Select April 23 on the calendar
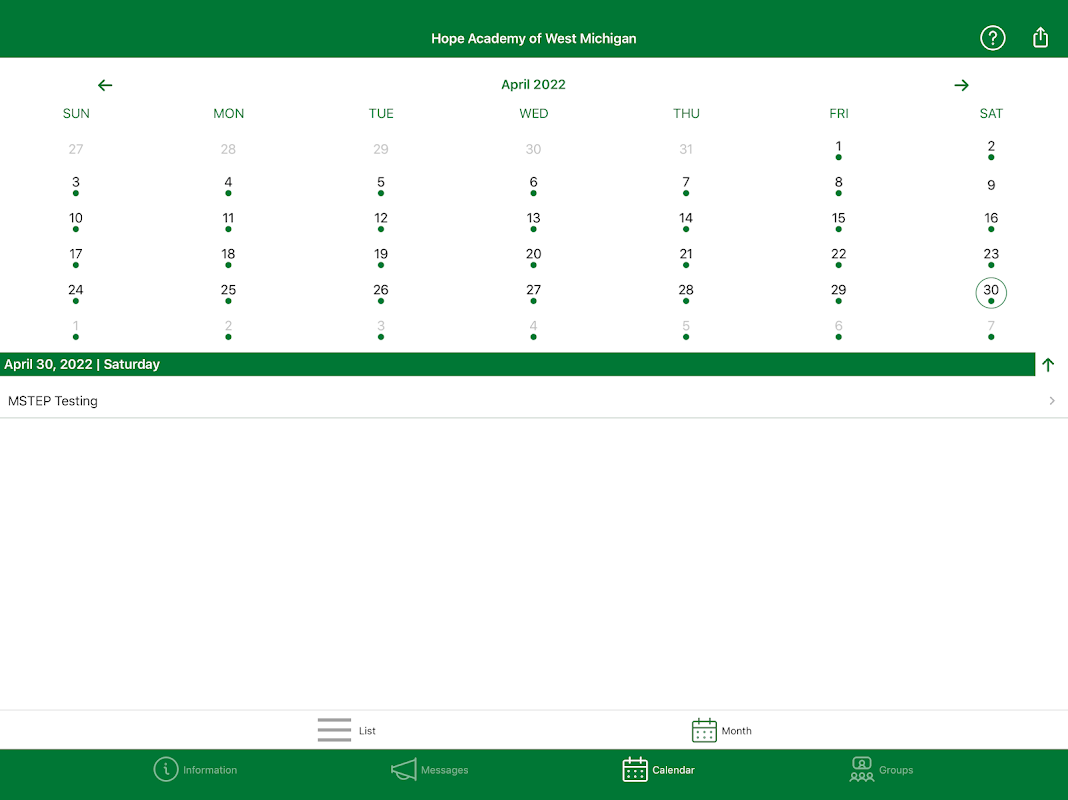Screen dimensions: 1068x800 coord(991,257)
